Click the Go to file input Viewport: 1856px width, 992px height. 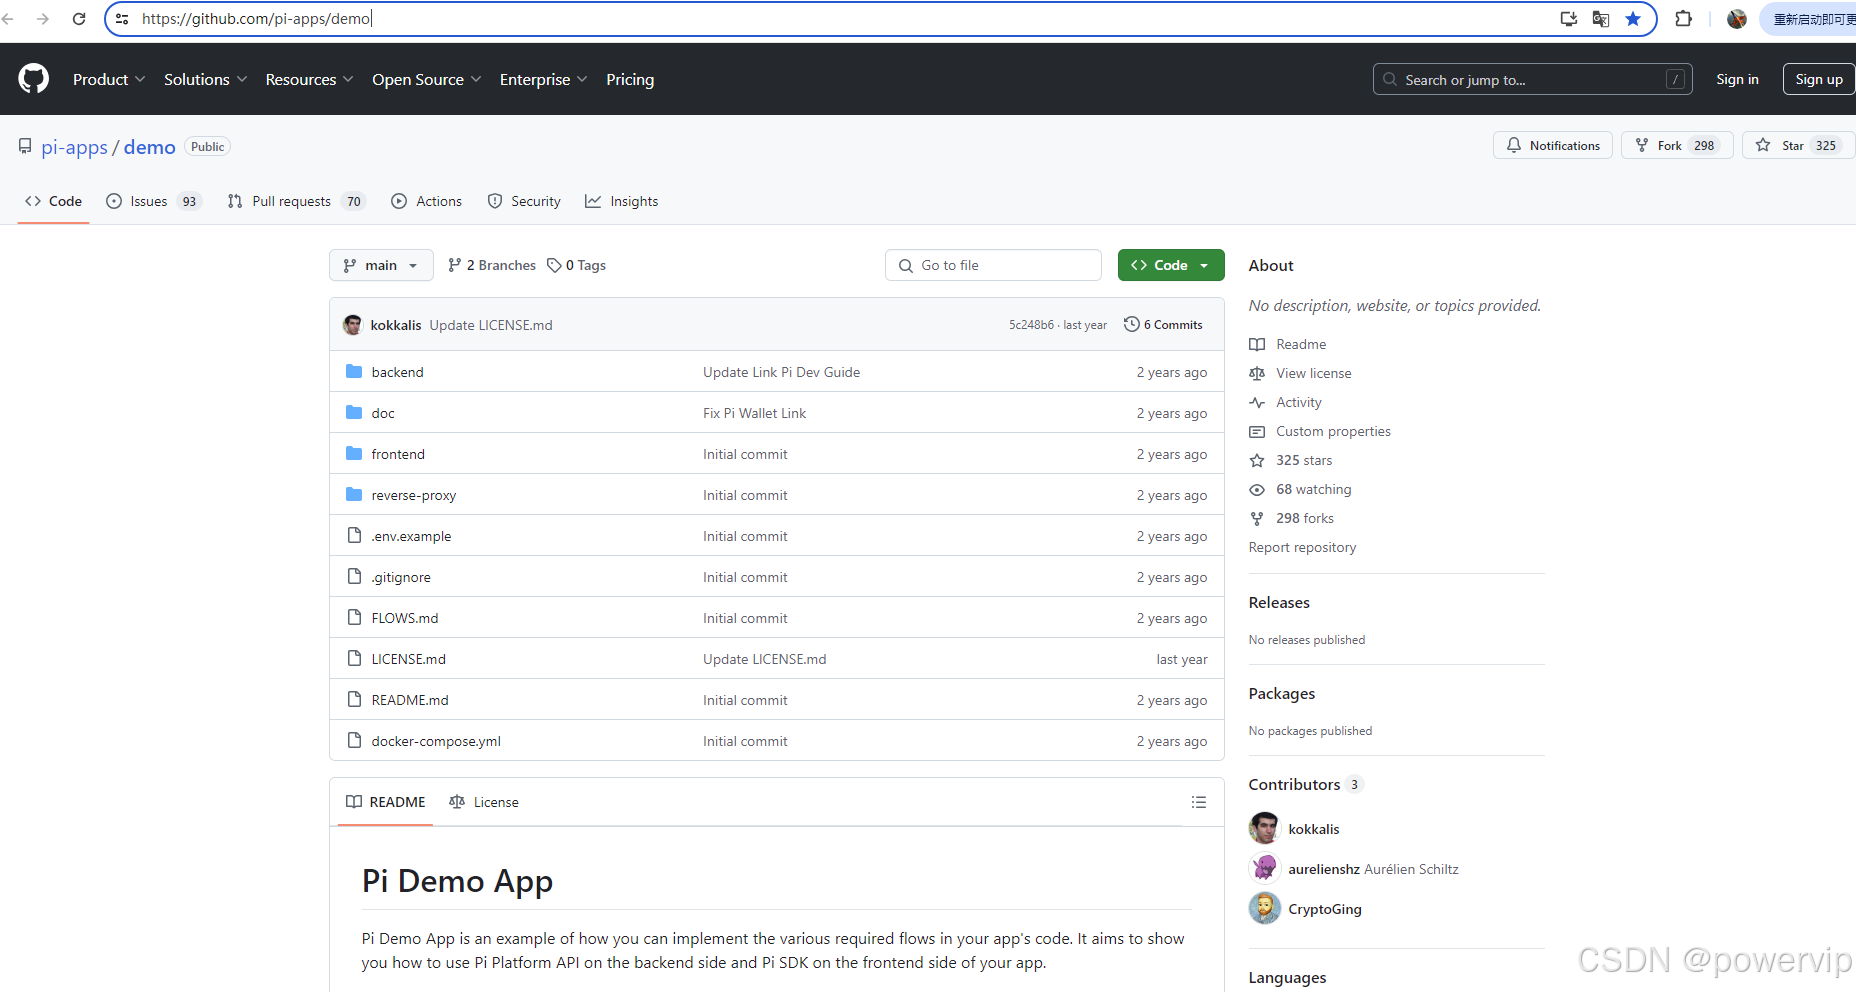pos(993,265)
